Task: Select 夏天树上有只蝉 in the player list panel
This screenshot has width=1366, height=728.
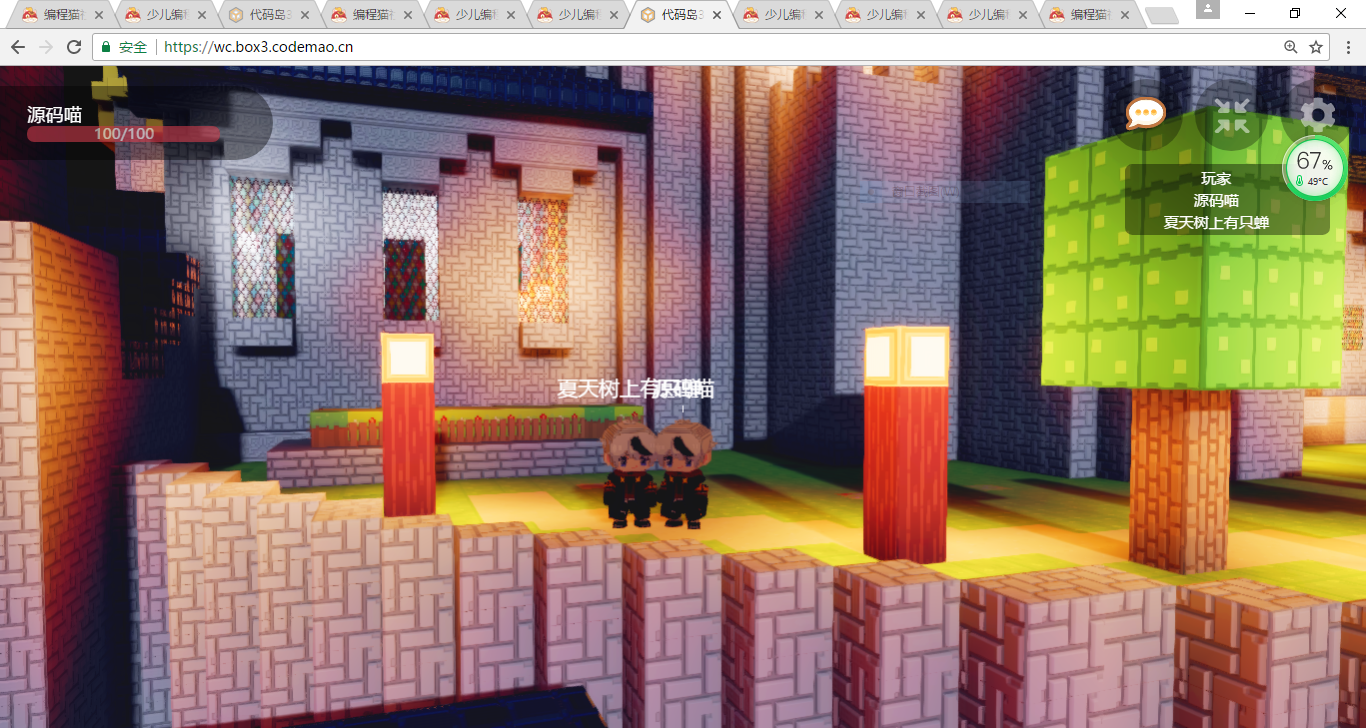Action: [1216, 222]
